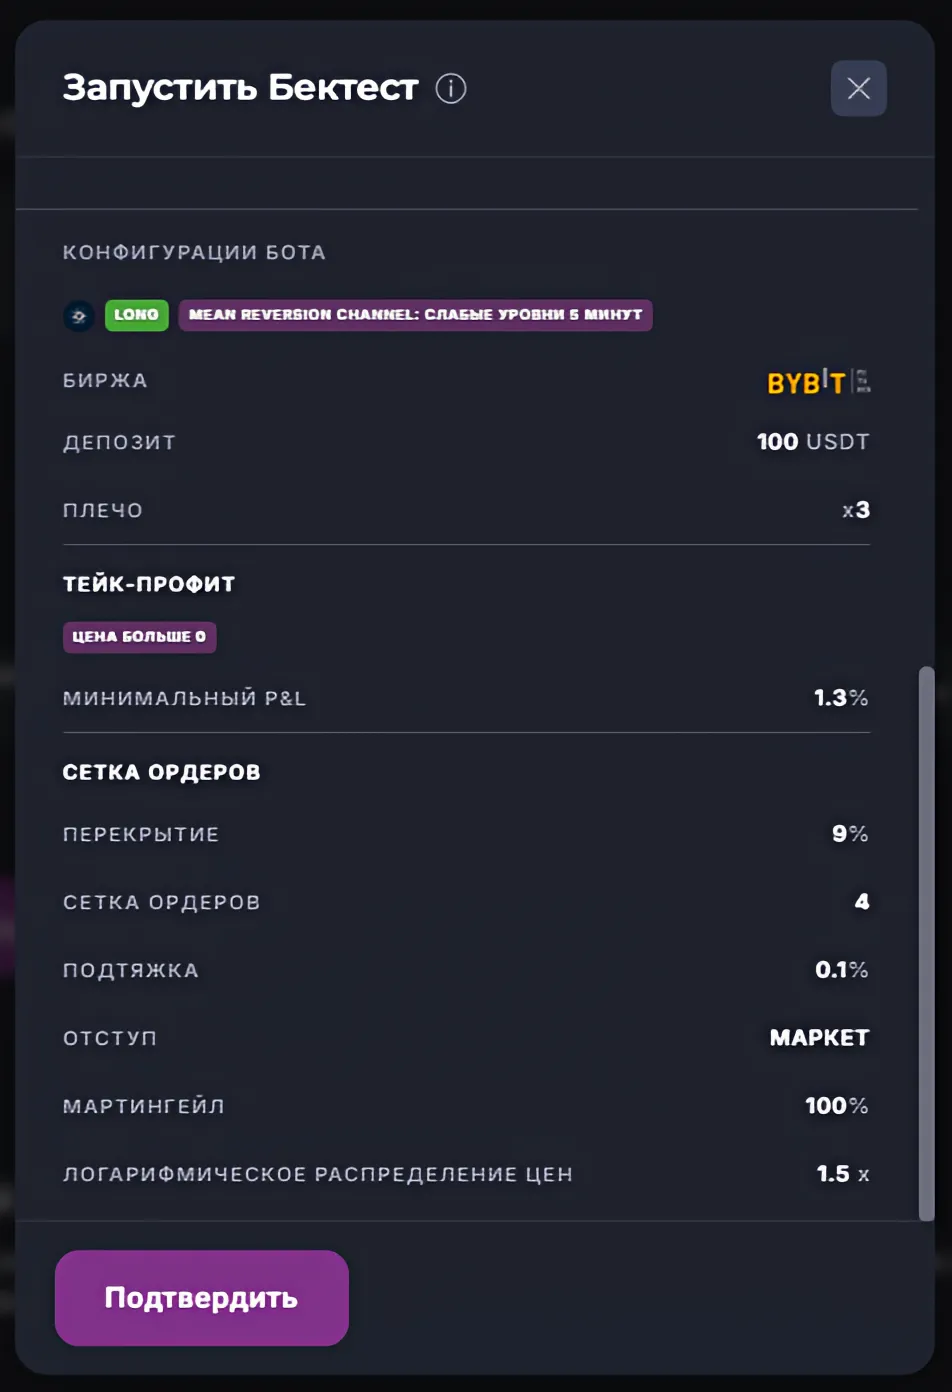
Task: Click the x3 leverage value
Action: click(856, 510)
